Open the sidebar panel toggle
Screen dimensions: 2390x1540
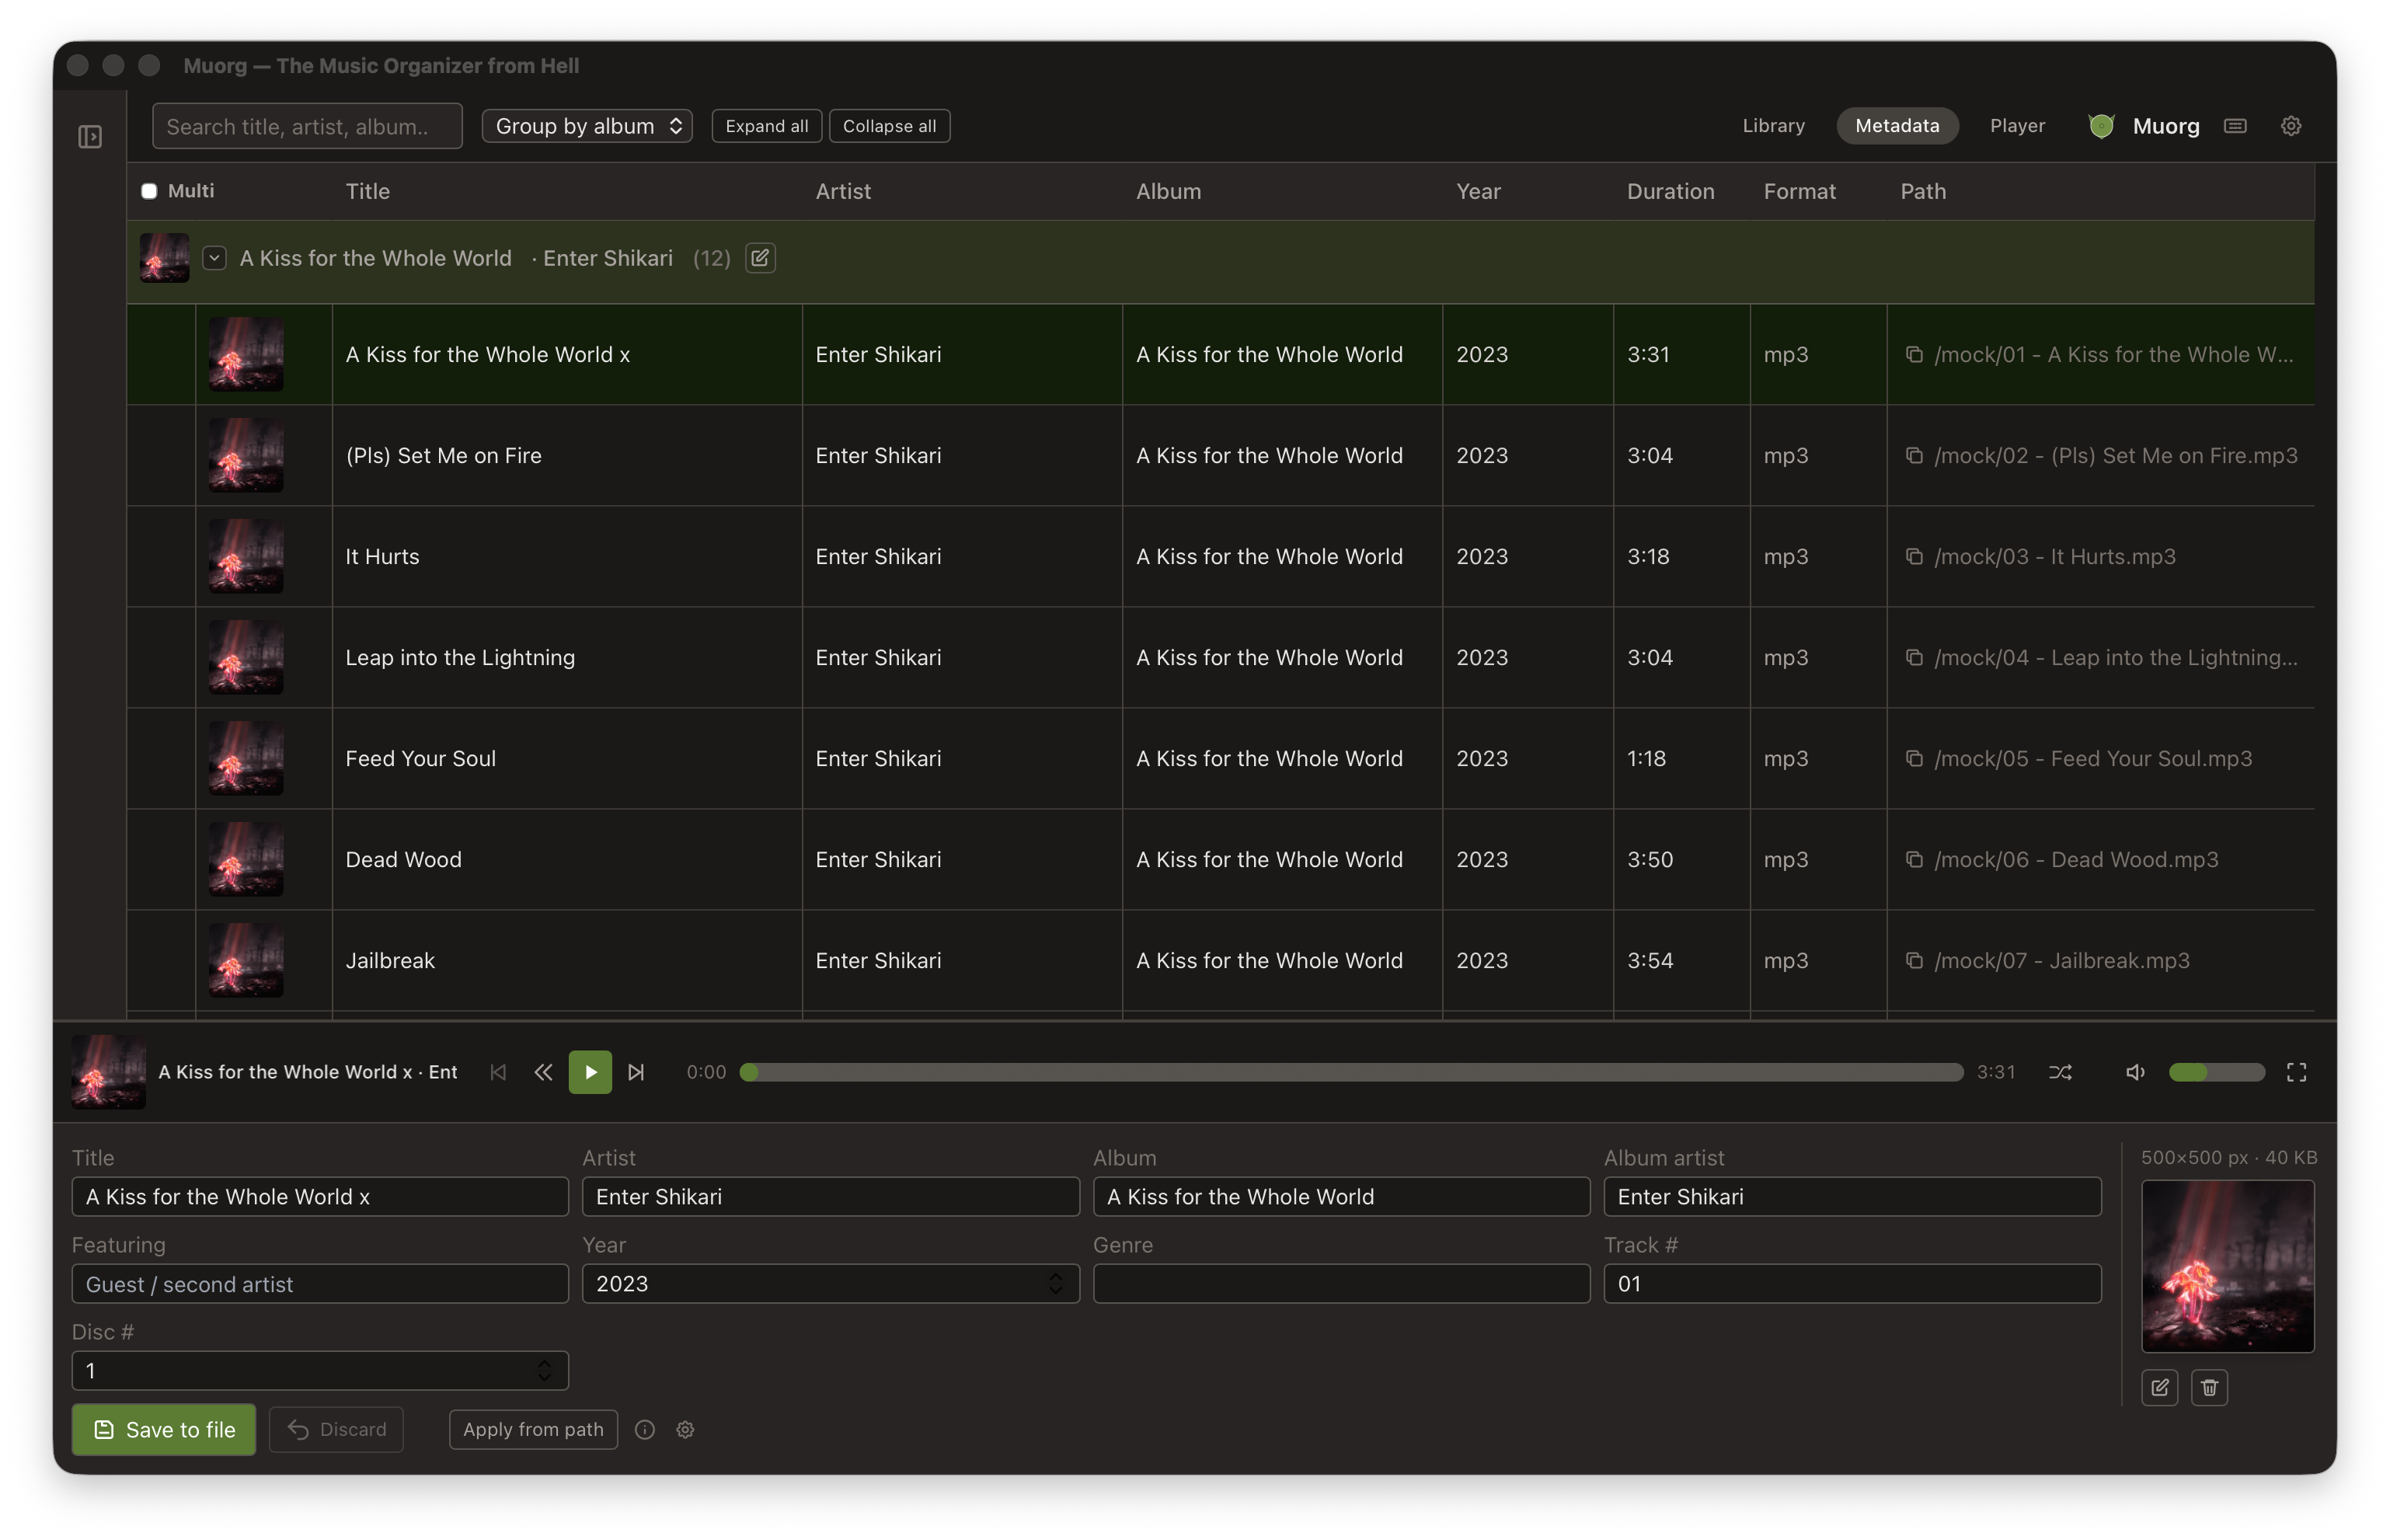point(89,136)
